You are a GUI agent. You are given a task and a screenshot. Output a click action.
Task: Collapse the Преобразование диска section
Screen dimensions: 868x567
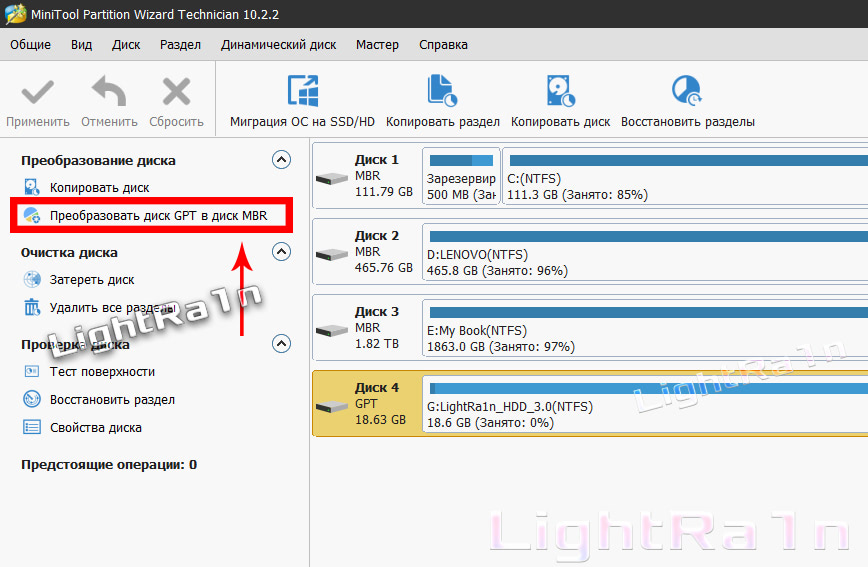pyautogui.click(x=281, y=159)
